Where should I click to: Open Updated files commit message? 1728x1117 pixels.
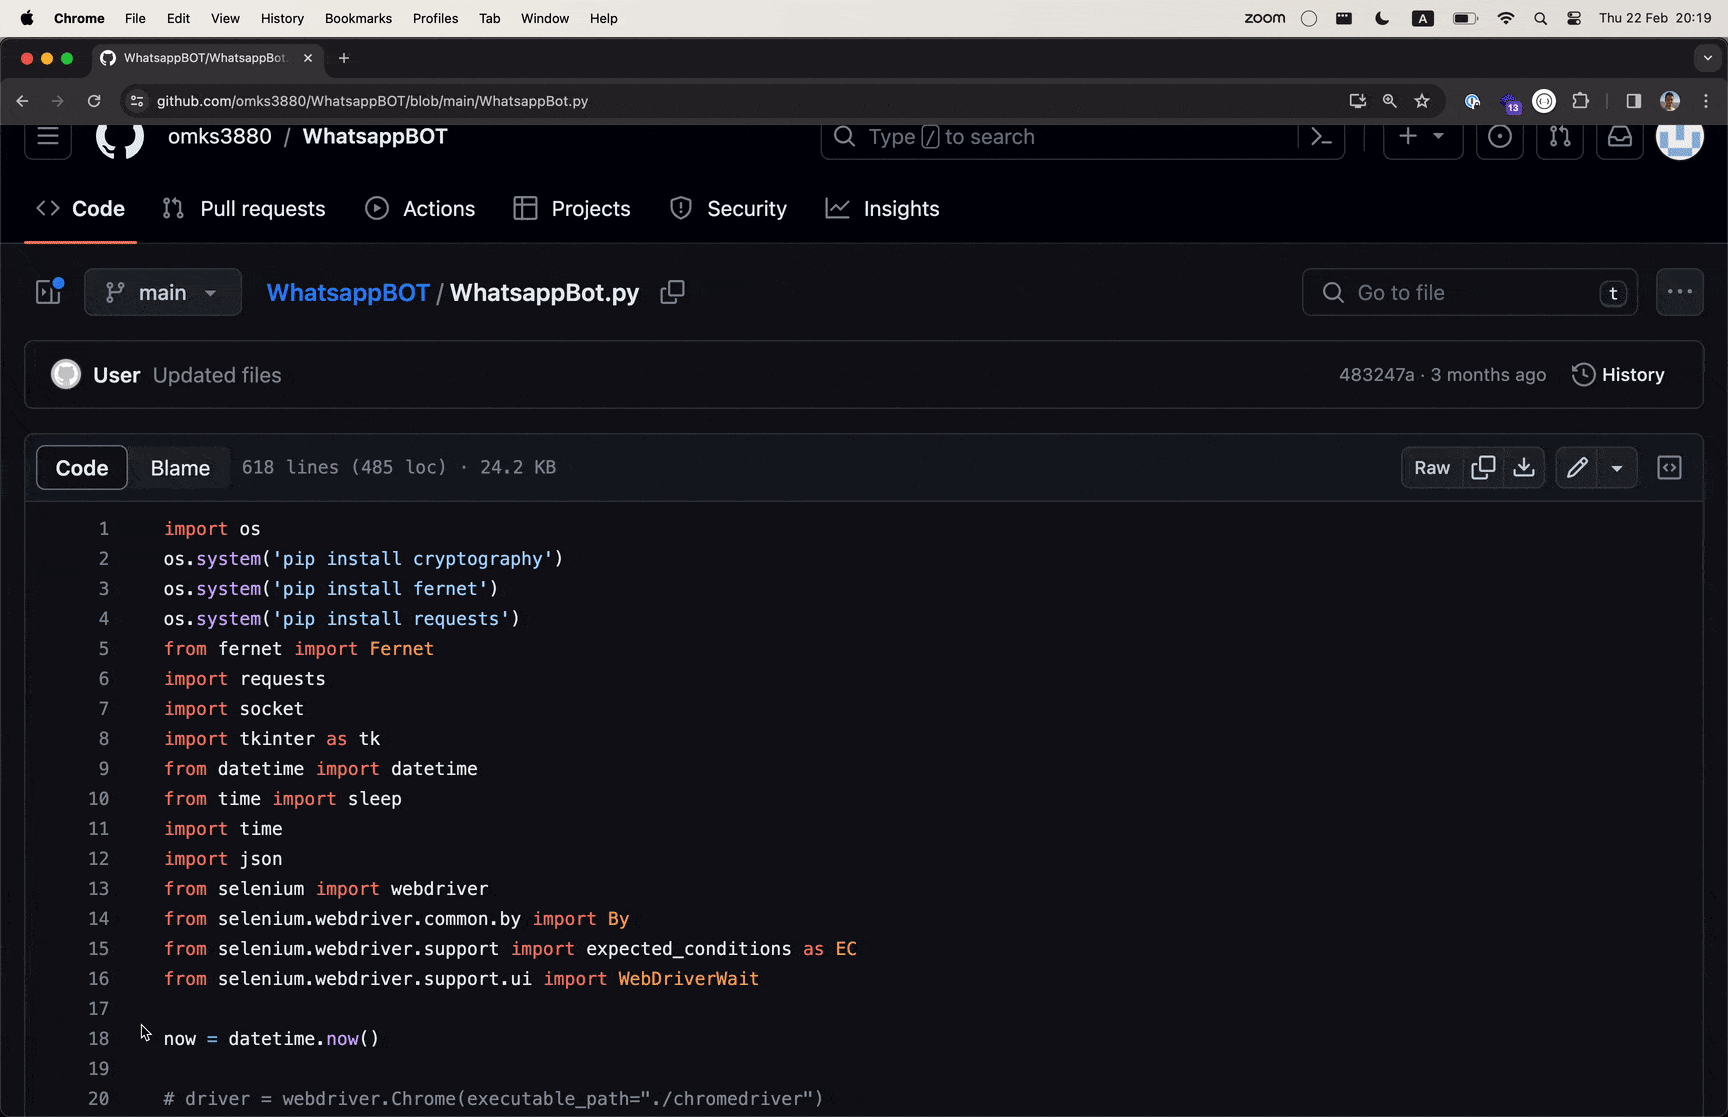point(217,375)
